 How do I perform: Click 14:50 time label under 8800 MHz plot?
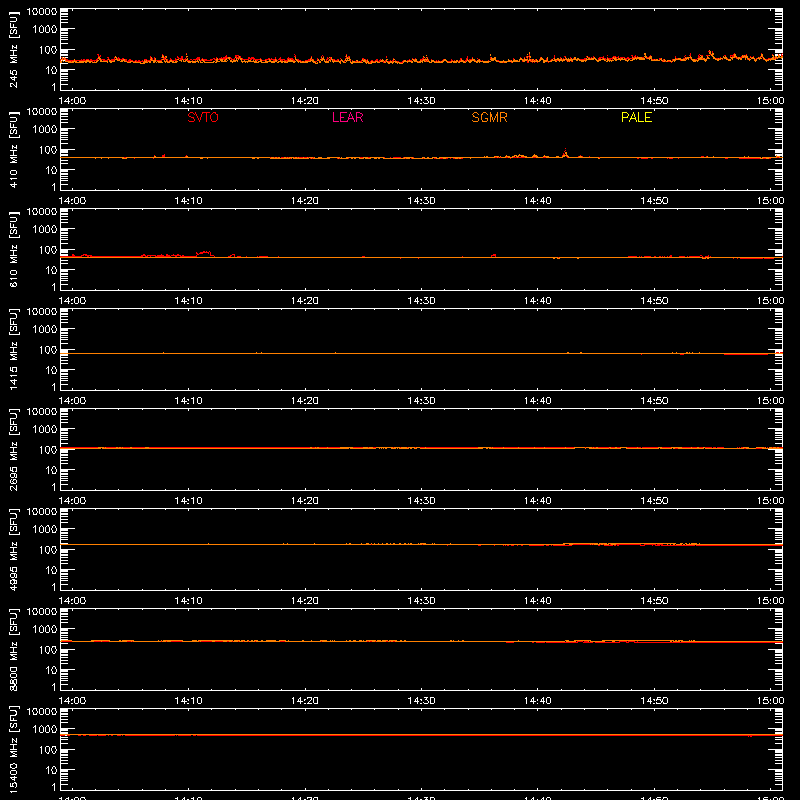tap(654, 701)
